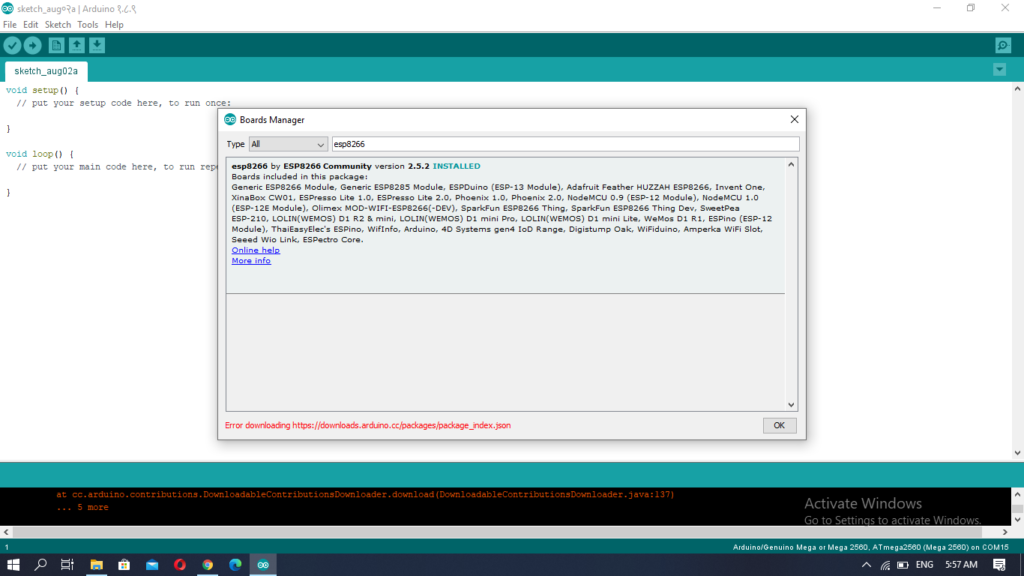The height and width of the screenshot is (576, 1024).
Task: Open the Windows Start menu
Action: (x=13, y=565)
